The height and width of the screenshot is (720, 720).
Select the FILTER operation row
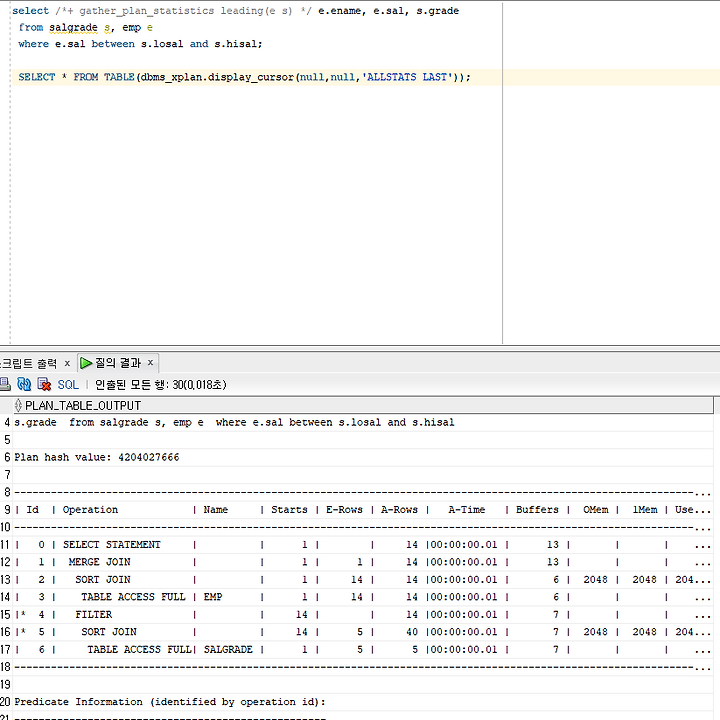pyautogui.click(x=363, y=614)
